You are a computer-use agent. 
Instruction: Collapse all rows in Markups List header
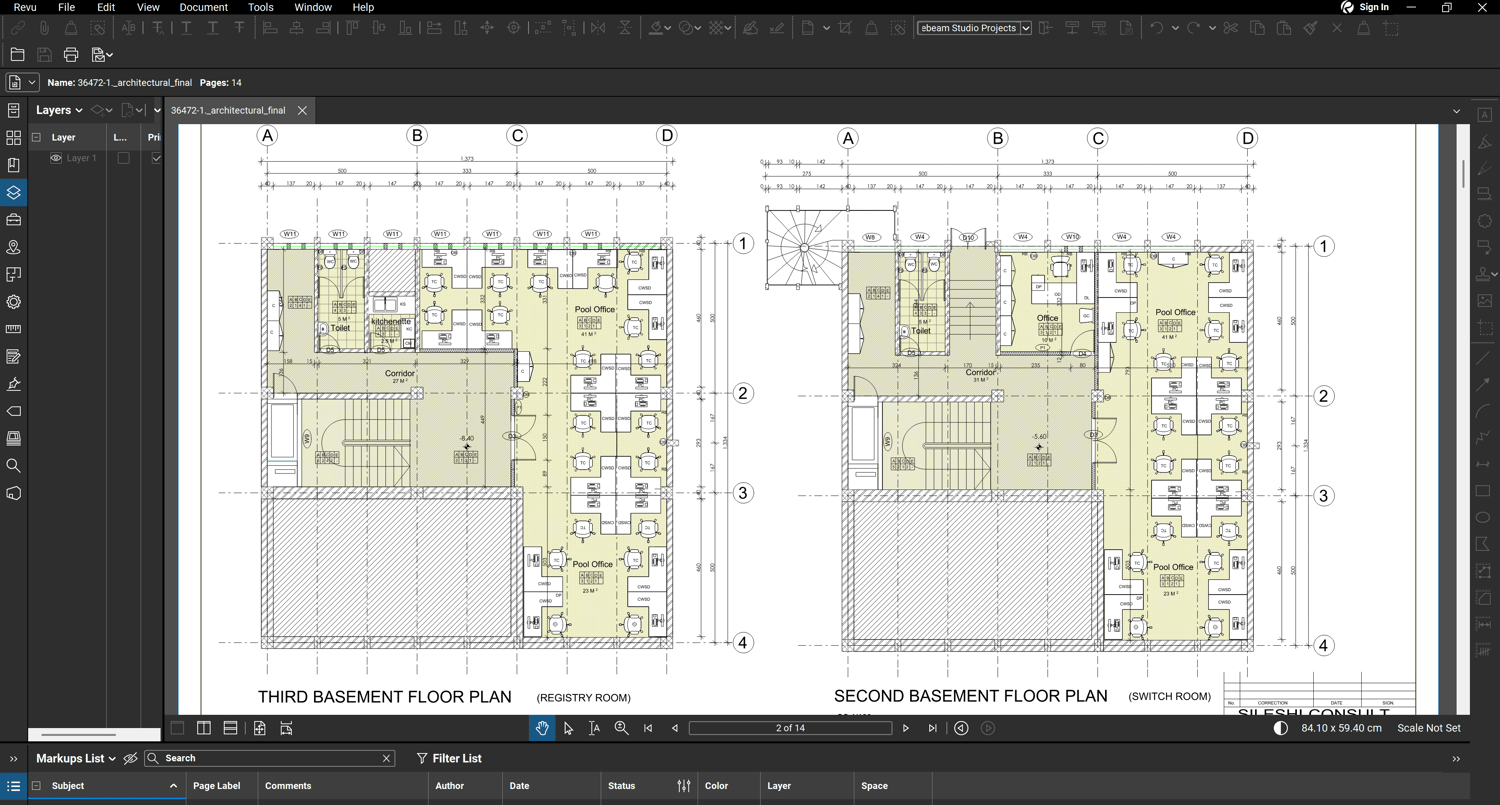point(36,786)
